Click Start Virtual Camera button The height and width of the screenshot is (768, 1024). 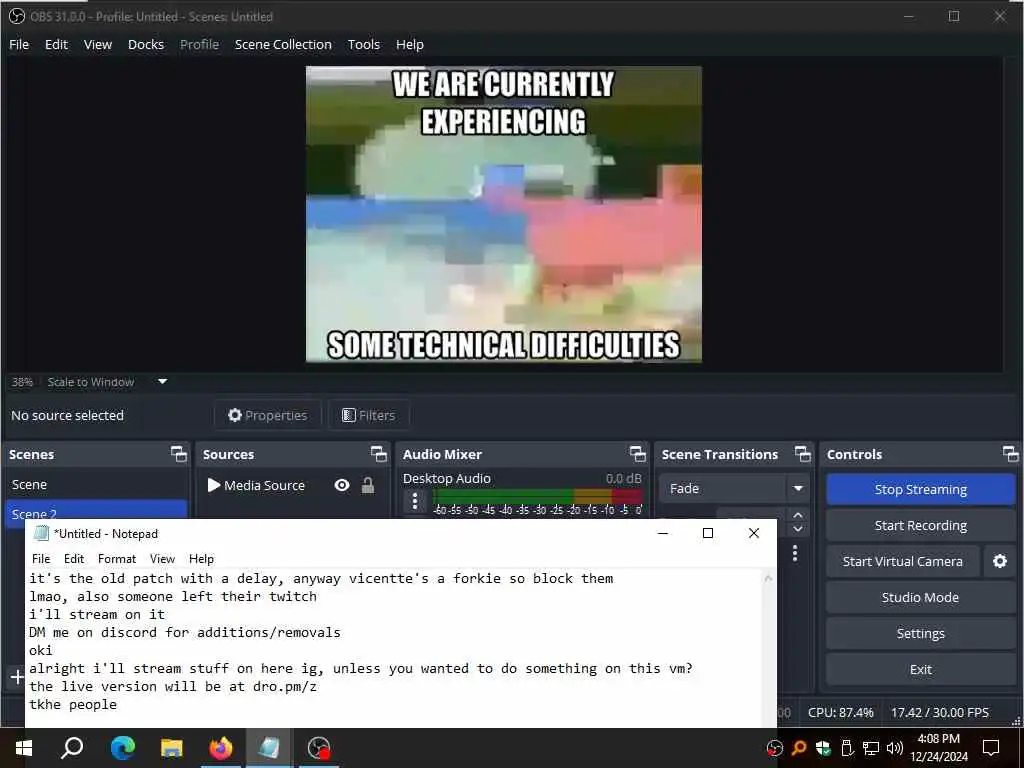tap(903, 561)
